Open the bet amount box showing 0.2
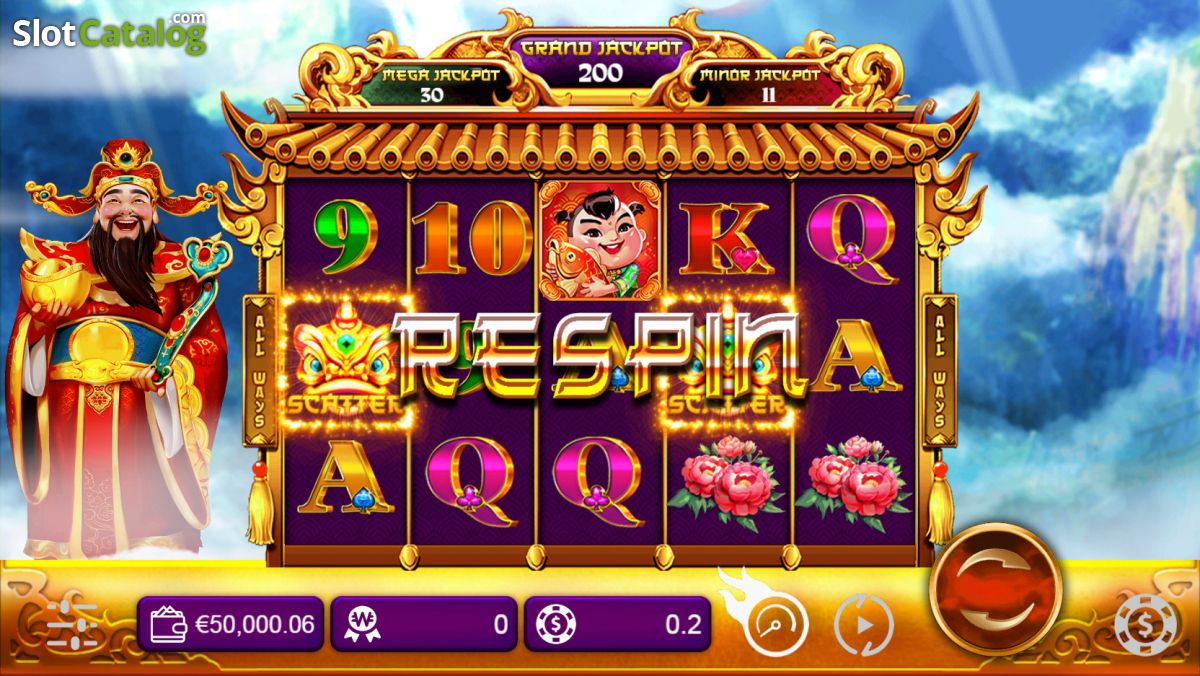The width and height of the screenshot is (1200, 676). (x=617, y=625)
